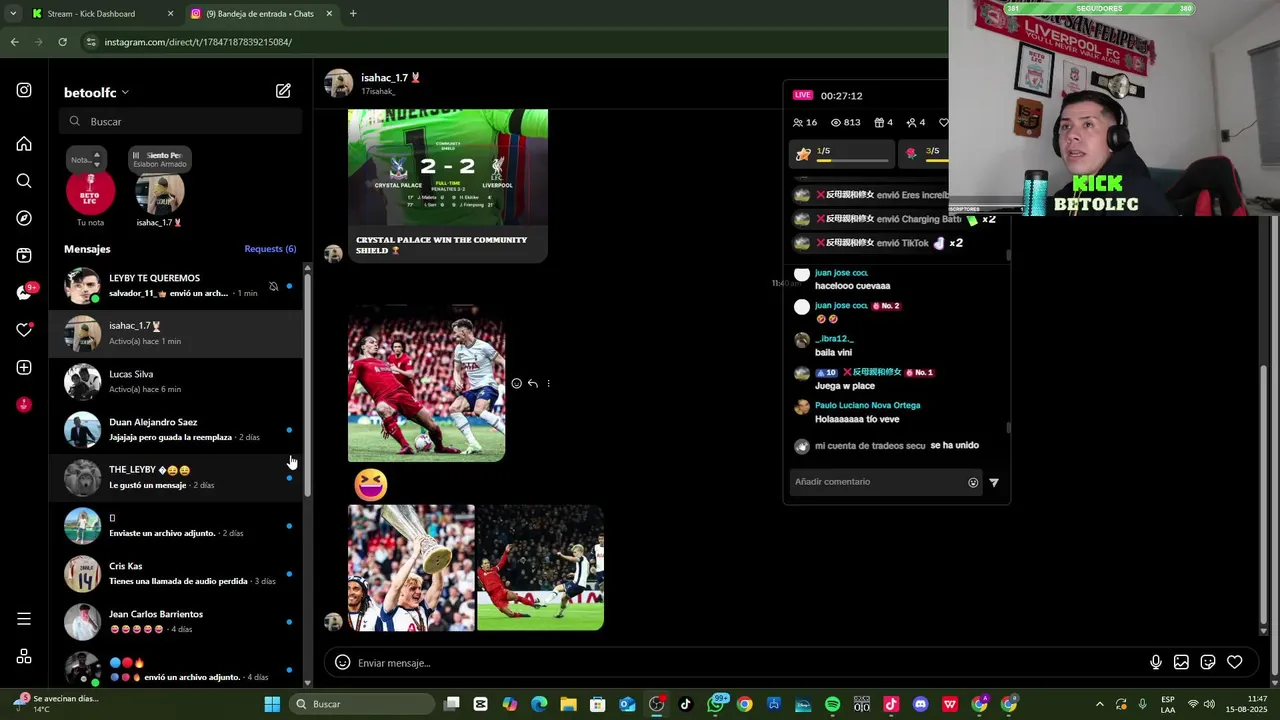Image resolution: width=1280 pixels, height=720 pixels.
Task: Click the Instagram logo icon
Action: 24,90
